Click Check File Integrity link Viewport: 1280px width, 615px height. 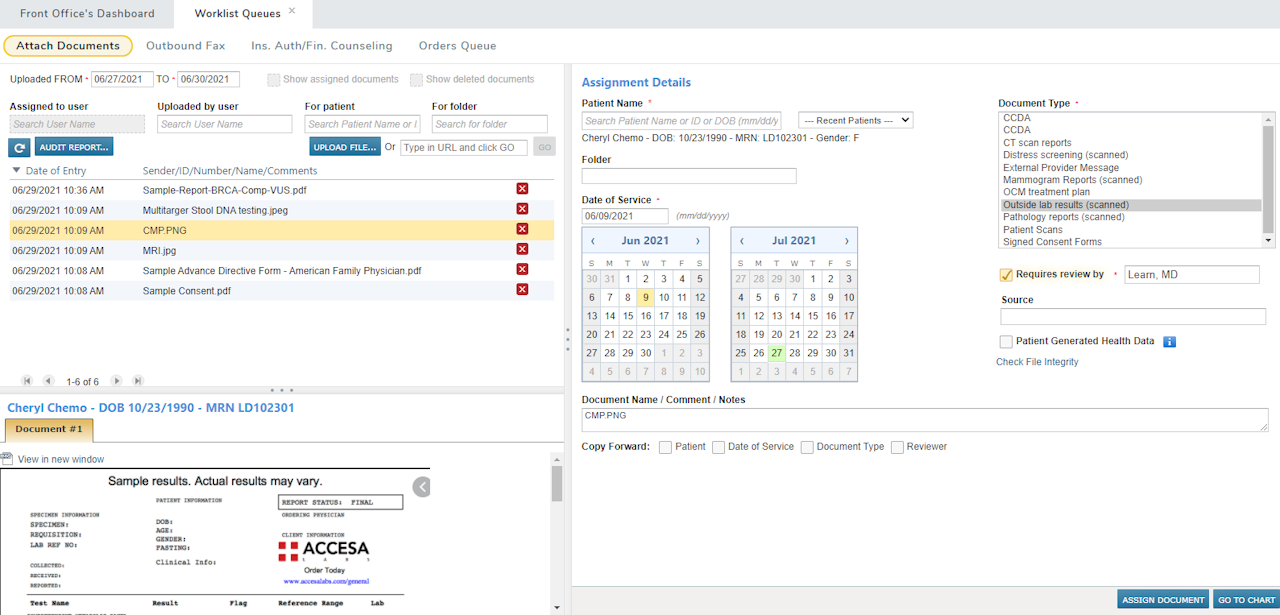click(x=1037, y=362)
